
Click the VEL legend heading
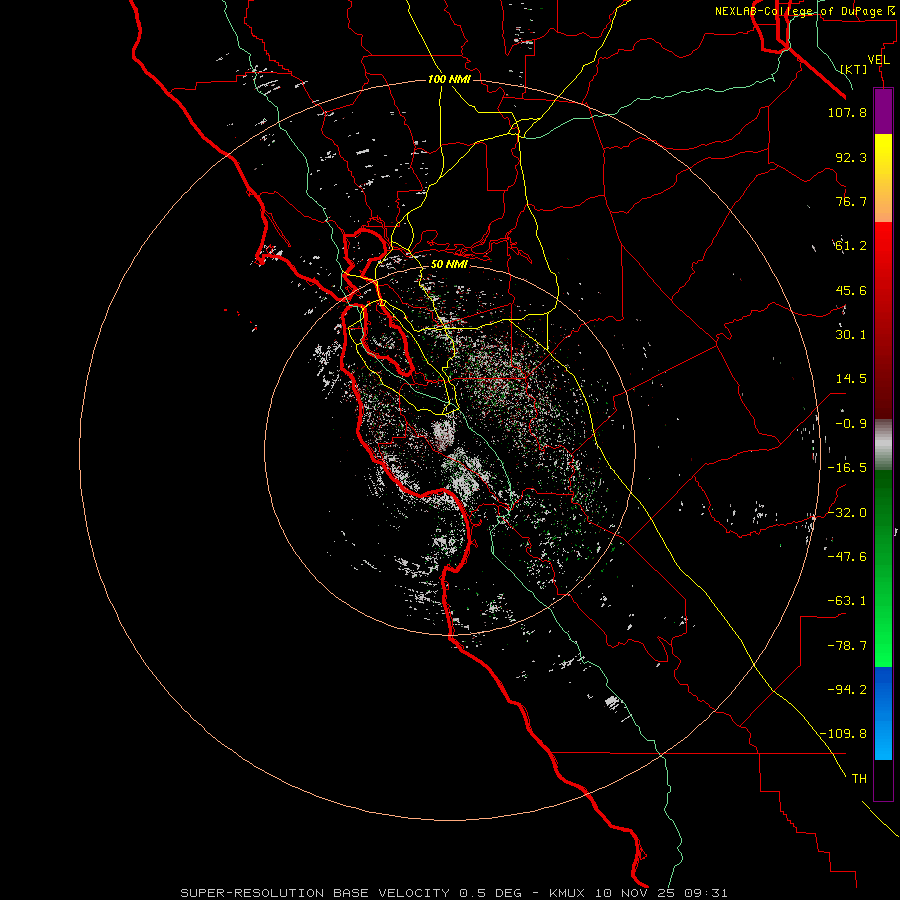879,60
